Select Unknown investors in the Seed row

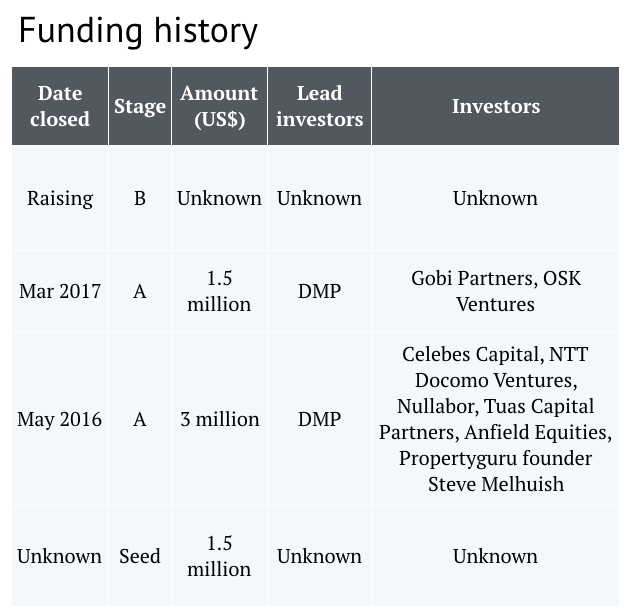pyautogui.click(x=495, y=556)
